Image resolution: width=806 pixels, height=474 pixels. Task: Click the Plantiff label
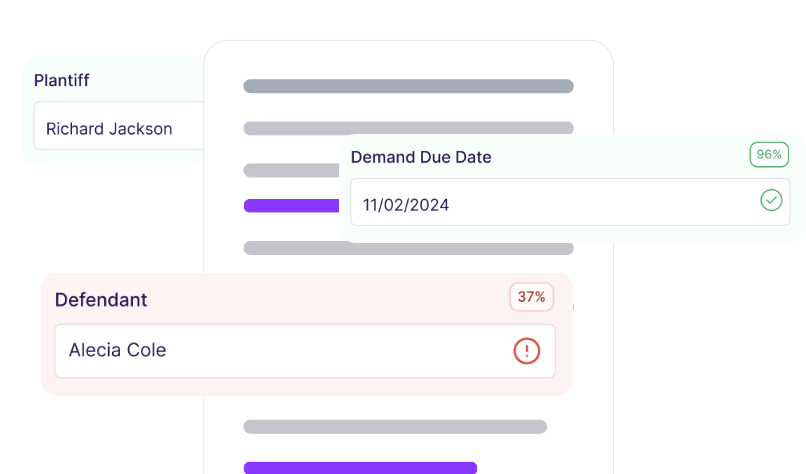(x=61, y=81)
